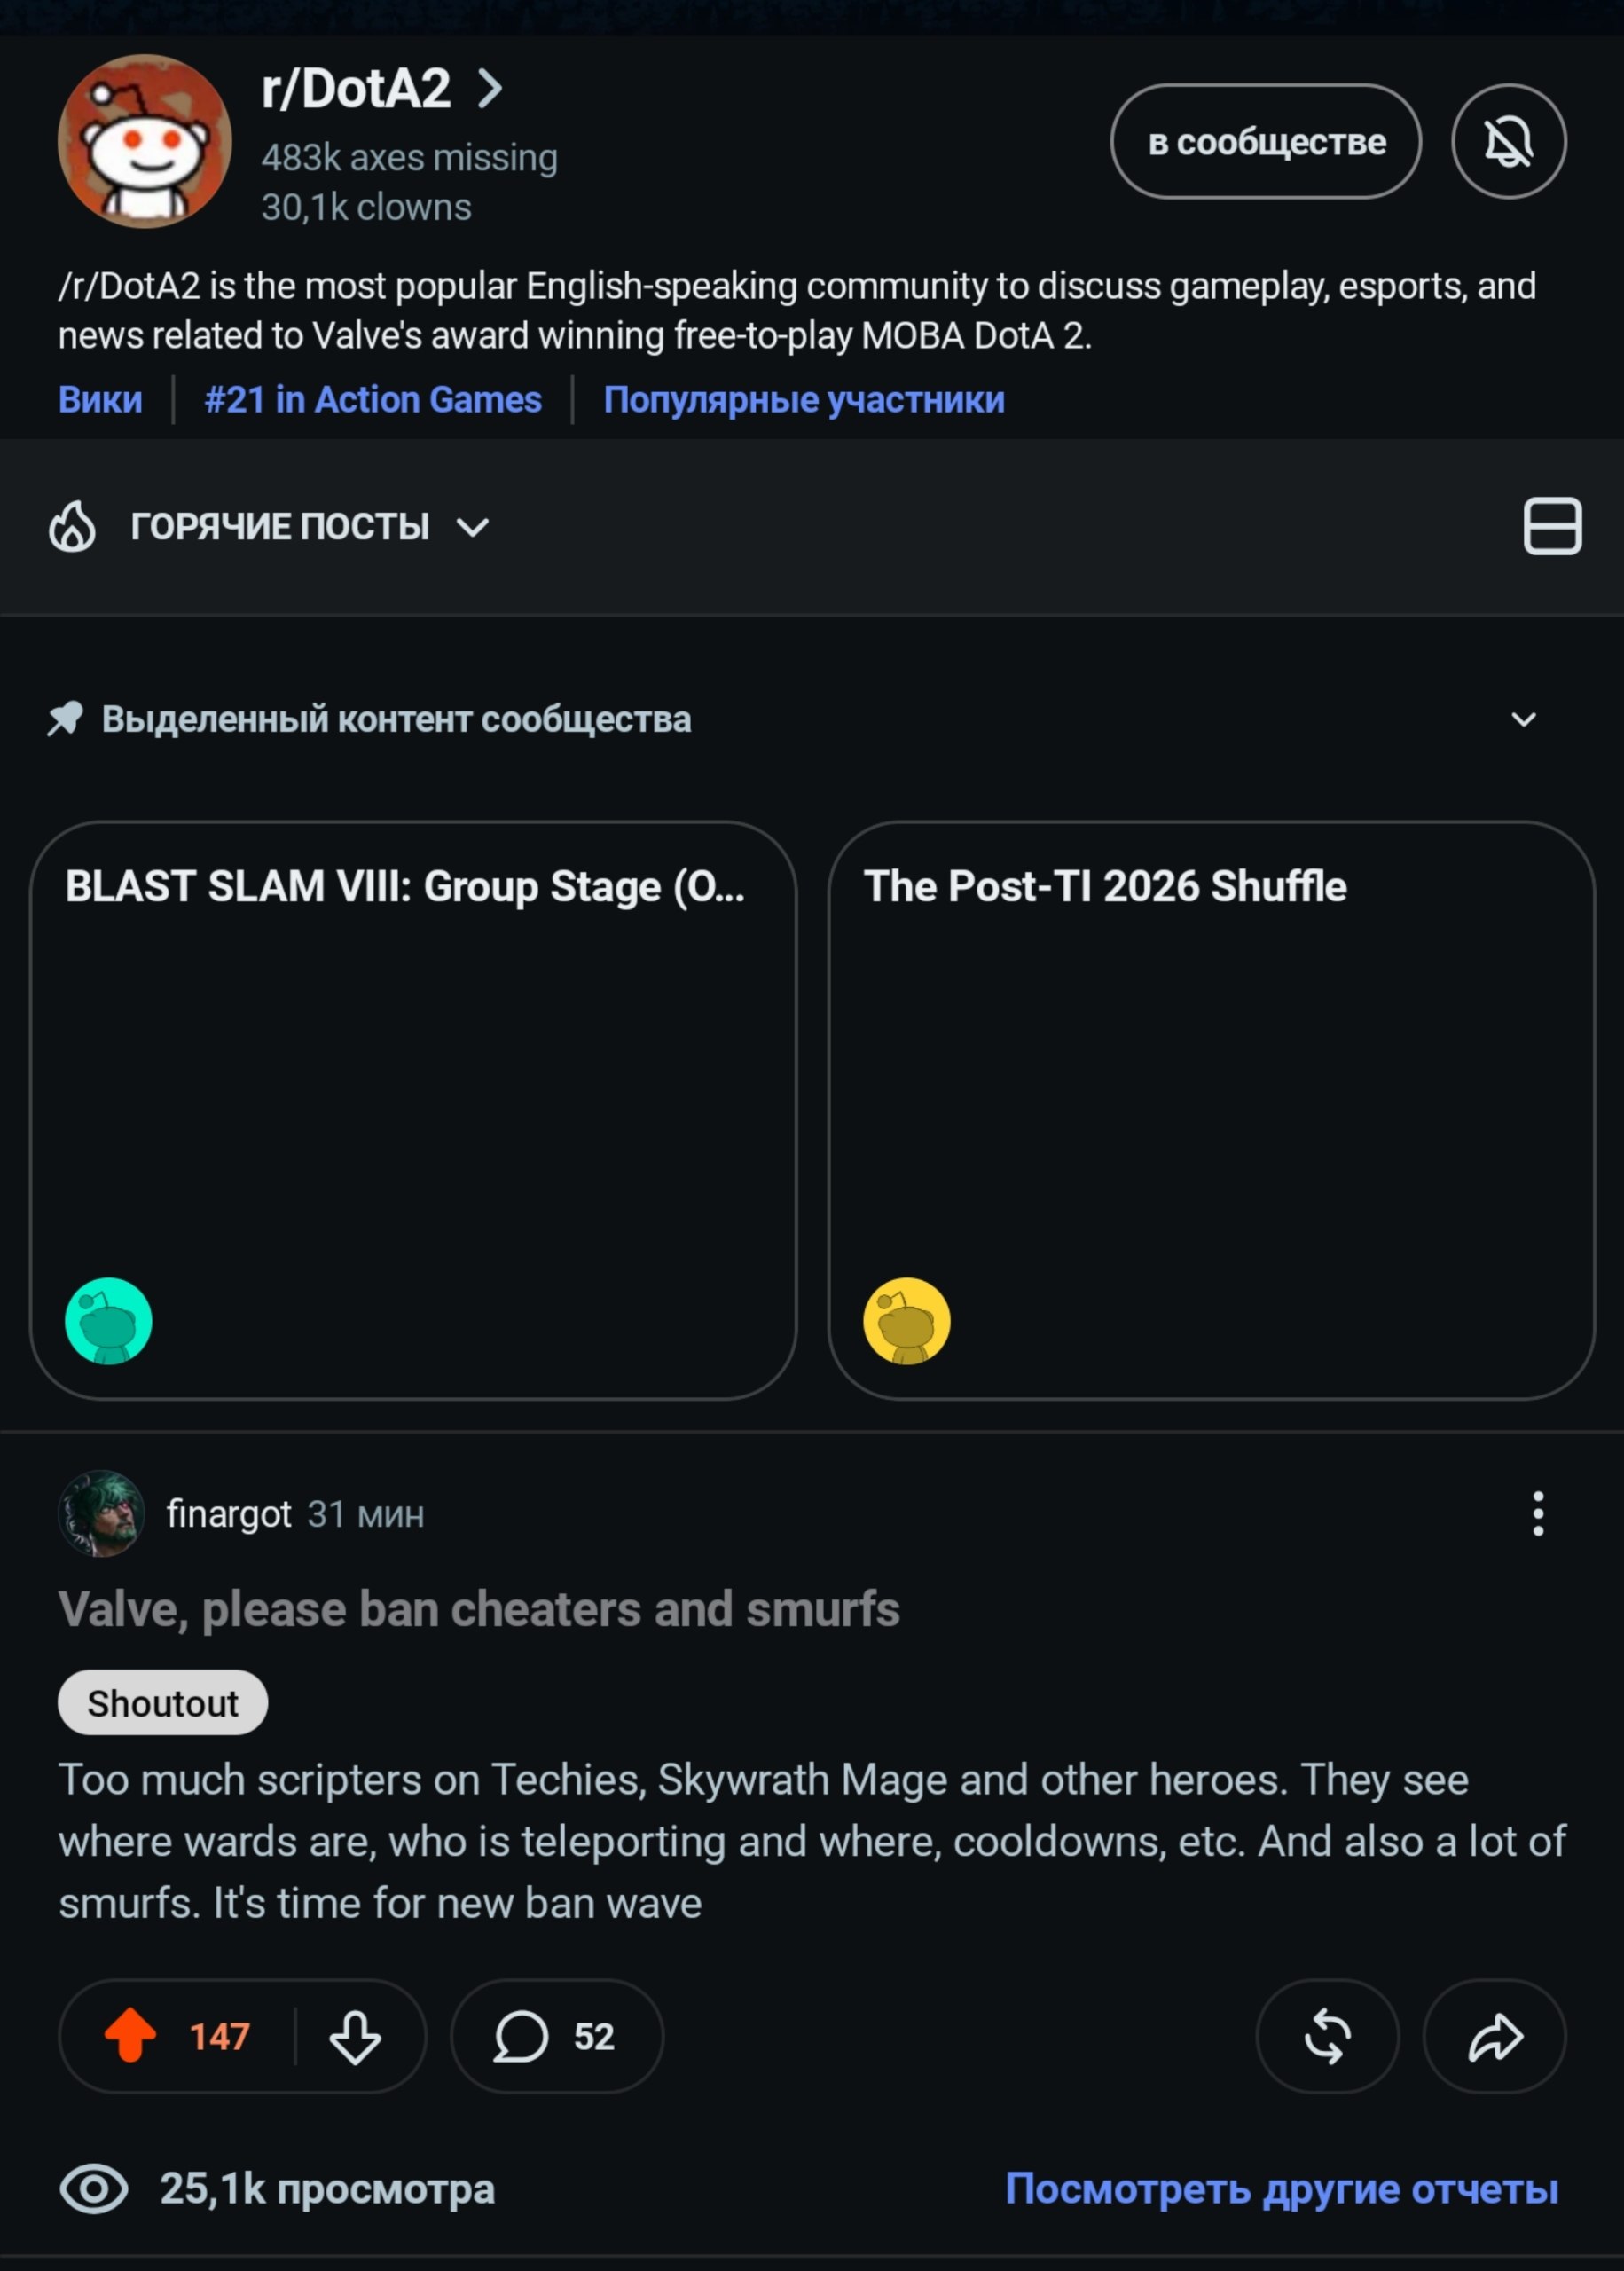Open The Post-TI 2026 Shuffle card
Screen dimensions: 1624x2271
(1211, 1110)
